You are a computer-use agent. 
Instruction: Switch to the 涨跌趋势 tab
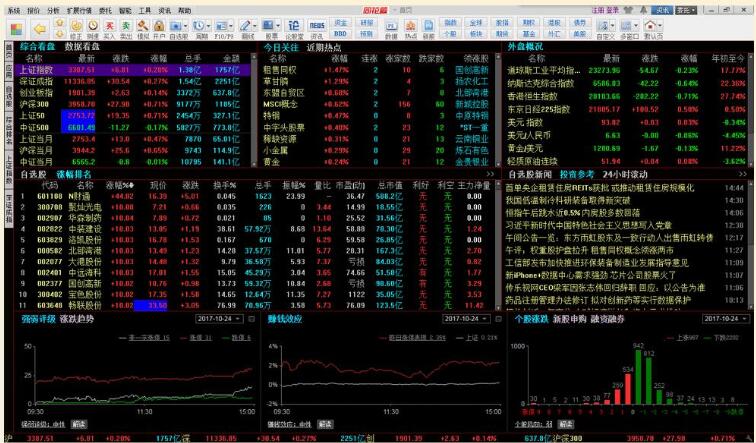point(77,319)
